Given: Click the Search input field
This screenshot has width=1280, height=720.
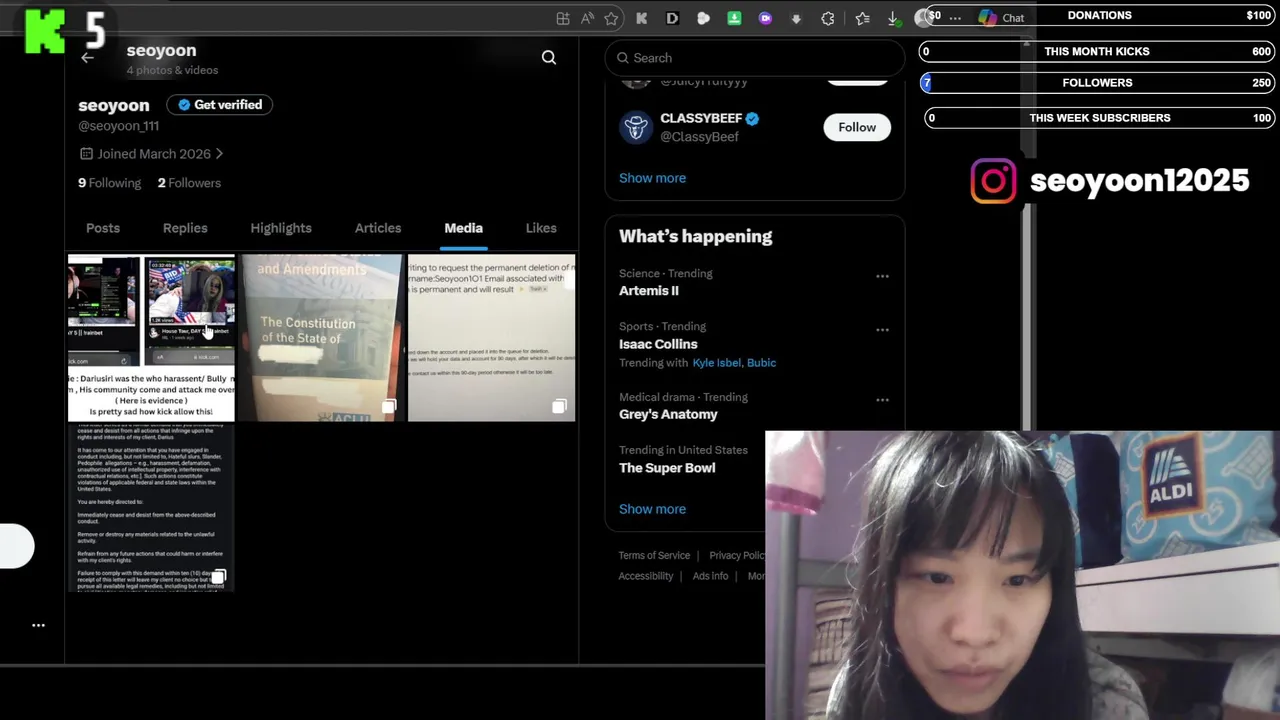Looking at the screenshot, I should coord(755,58).
